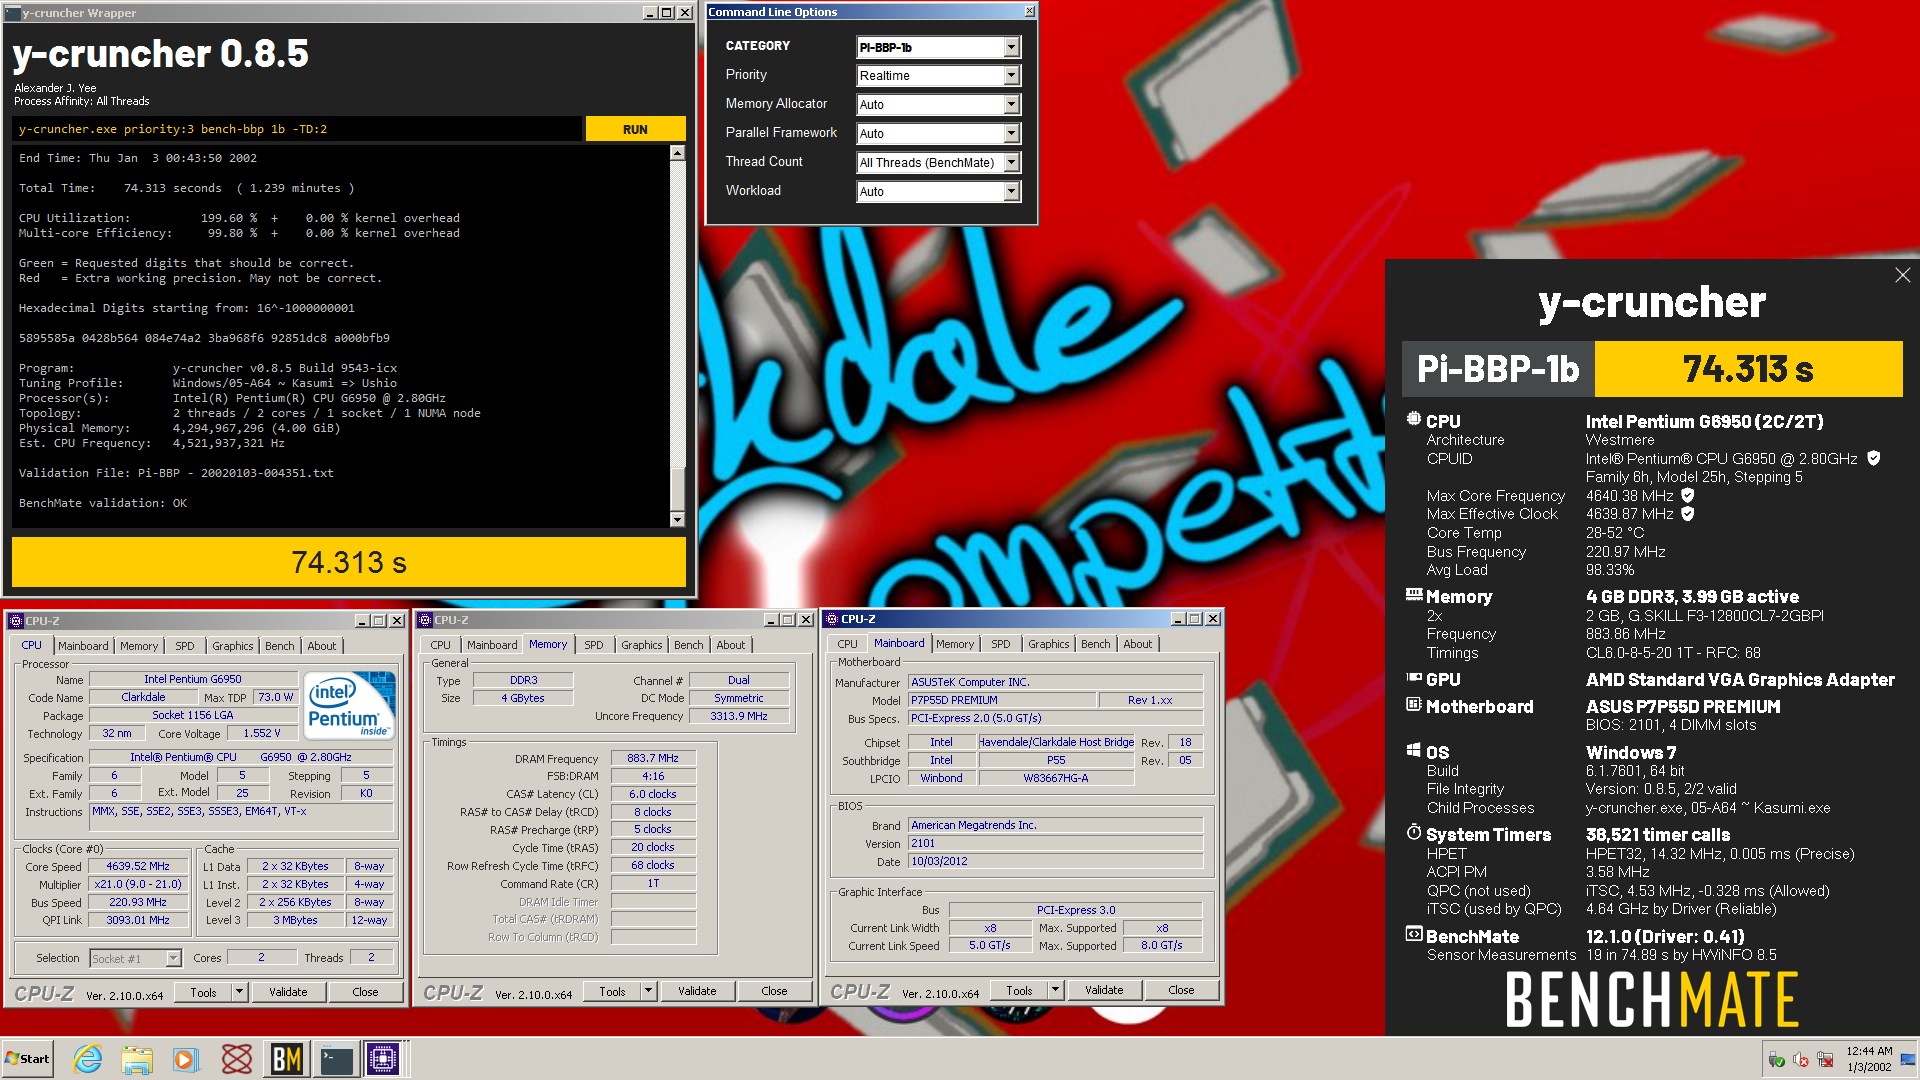Click the yellow RUN button in y-cruncher
This screenshot has width=1920, height=1080.
pyautogui.click(x=635, y=129)
